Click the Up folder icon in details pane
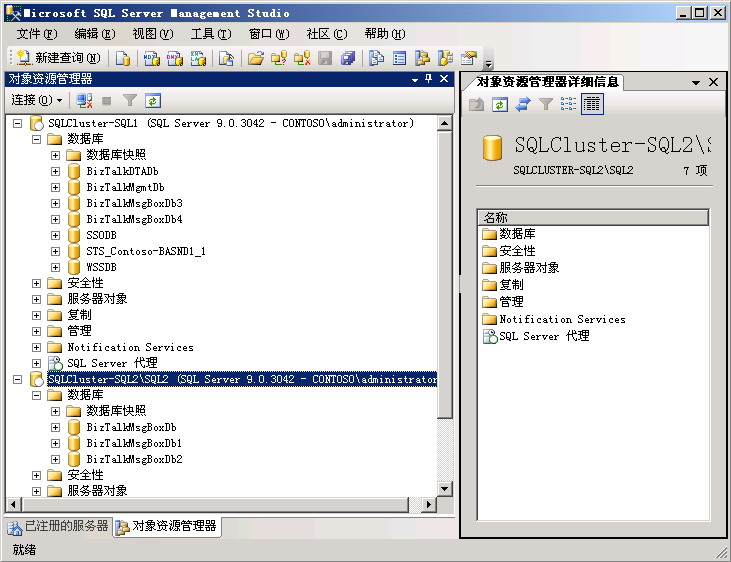Screen dimensions: 731x562 (476, 104)
